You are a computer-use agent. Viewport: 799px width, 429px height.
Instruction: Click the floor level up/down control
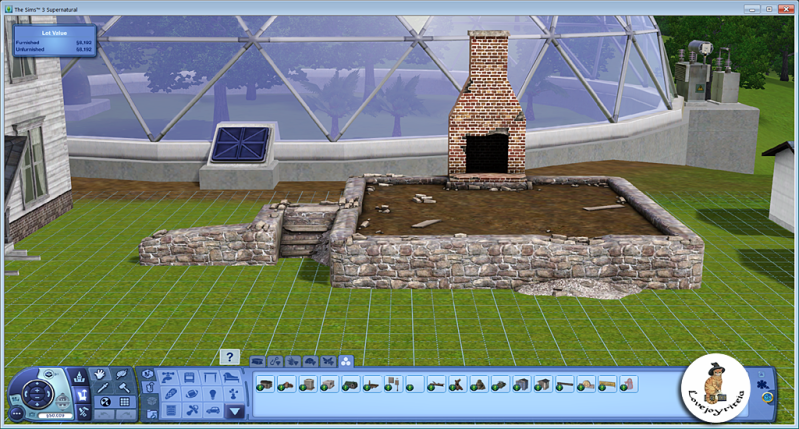(62, 400)
